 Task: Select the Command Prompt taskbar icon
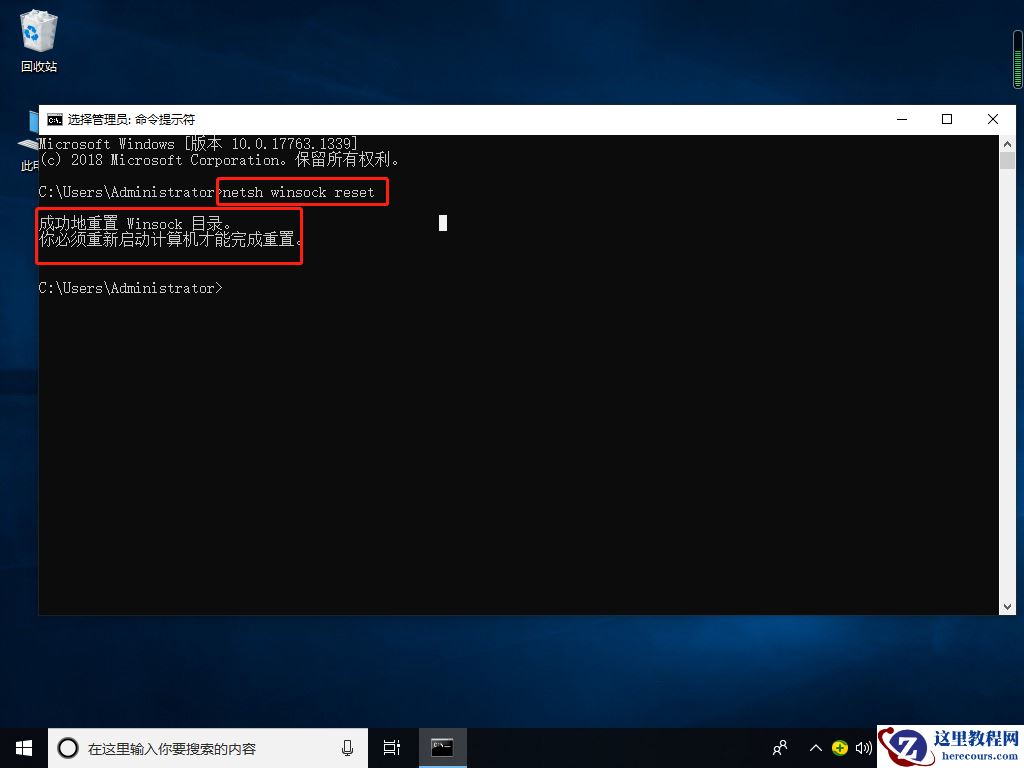[x=442, y=747]
